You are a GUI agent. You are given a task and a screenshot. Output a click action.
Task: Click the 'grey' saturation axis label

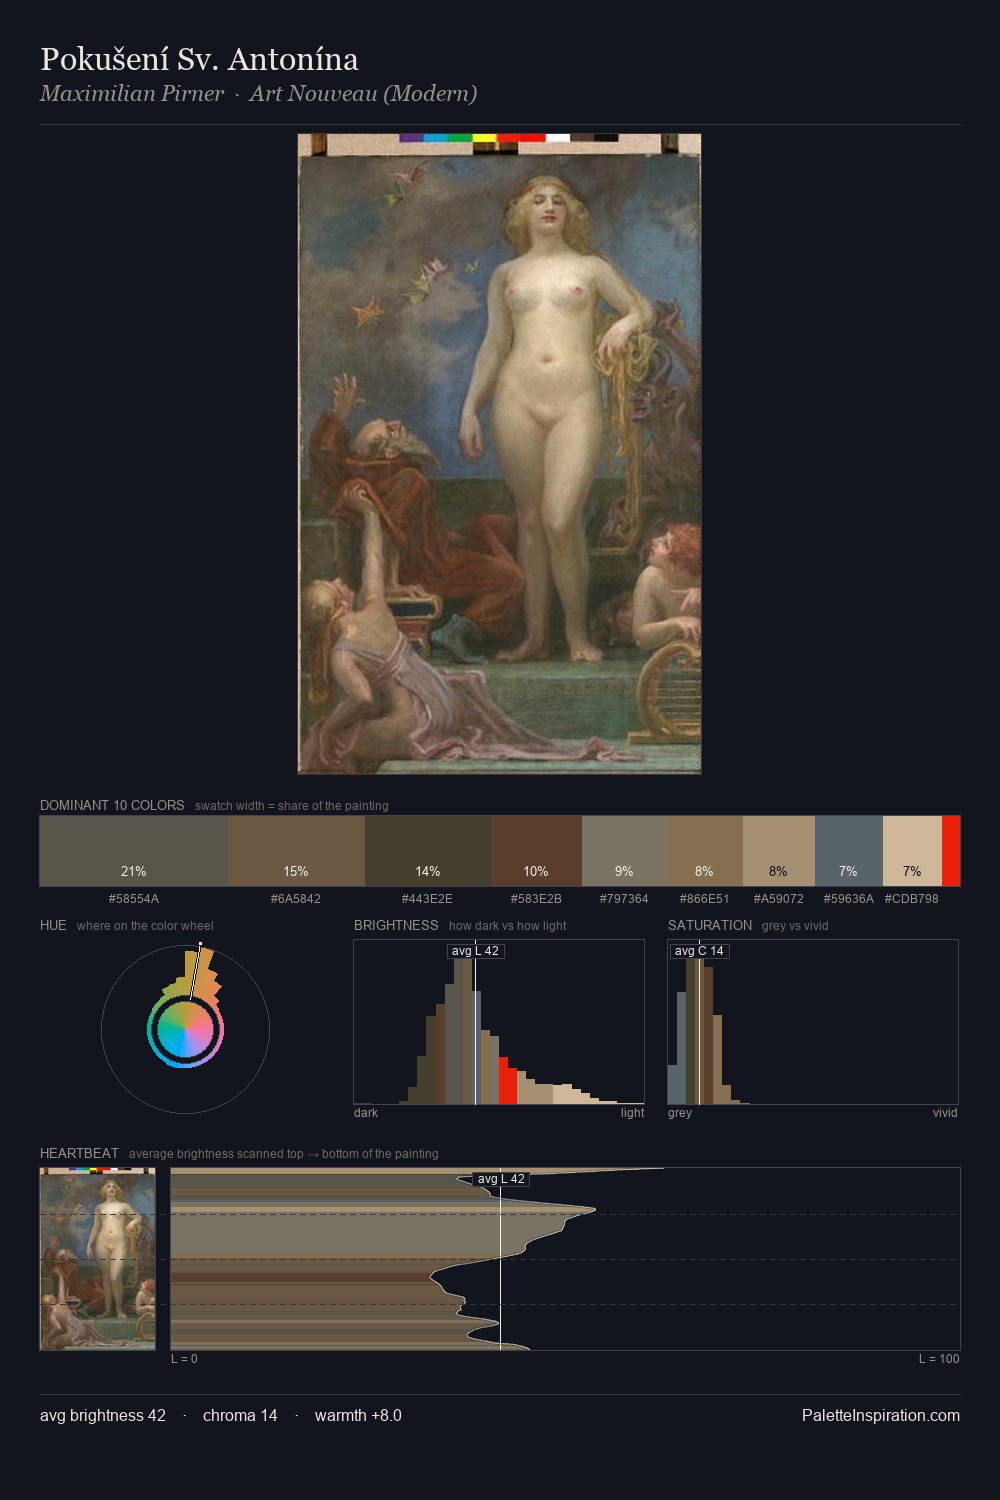[680, 1112]
